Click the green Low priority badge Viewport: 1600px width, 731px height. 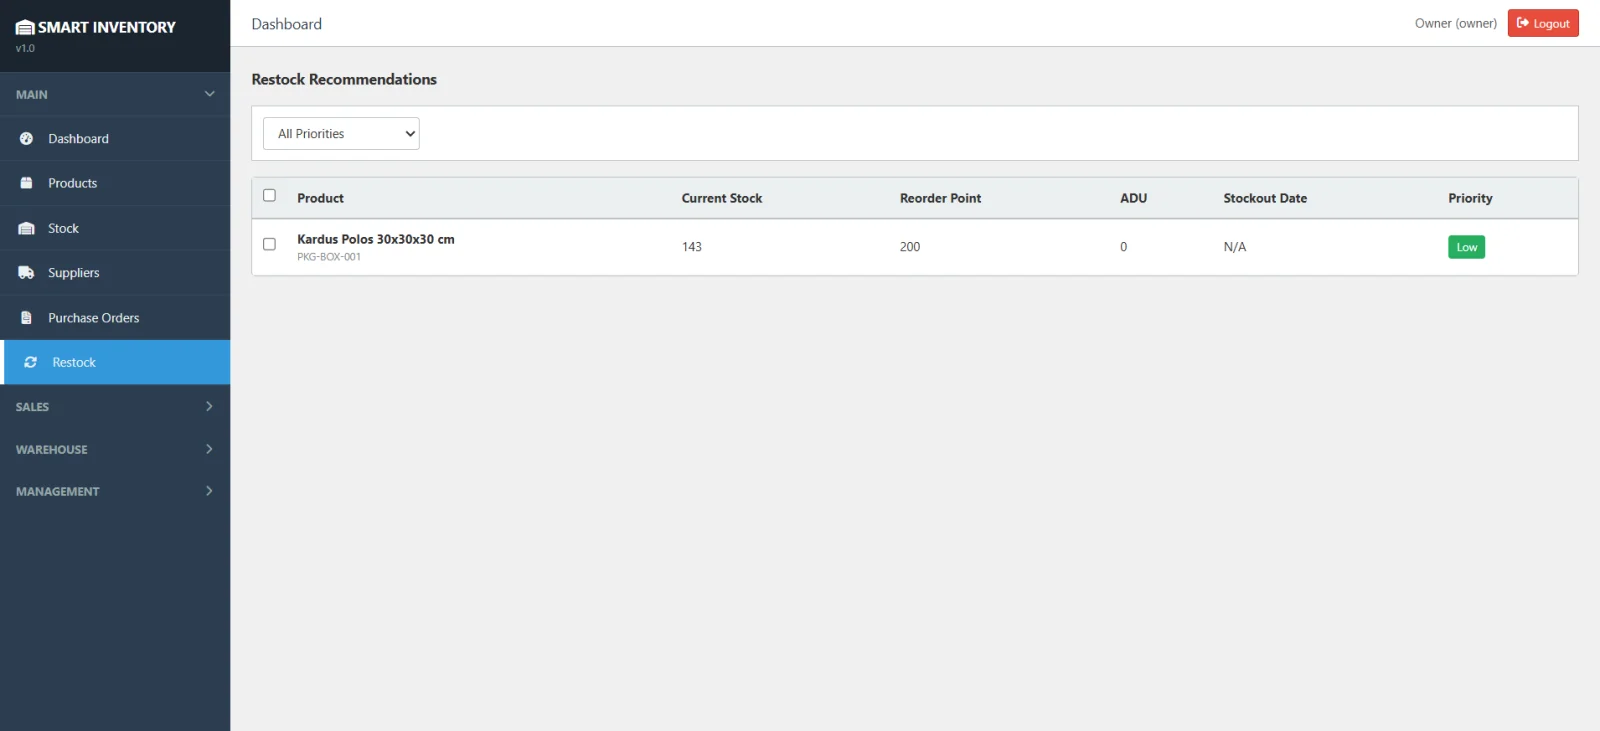tap(1466, 247)
